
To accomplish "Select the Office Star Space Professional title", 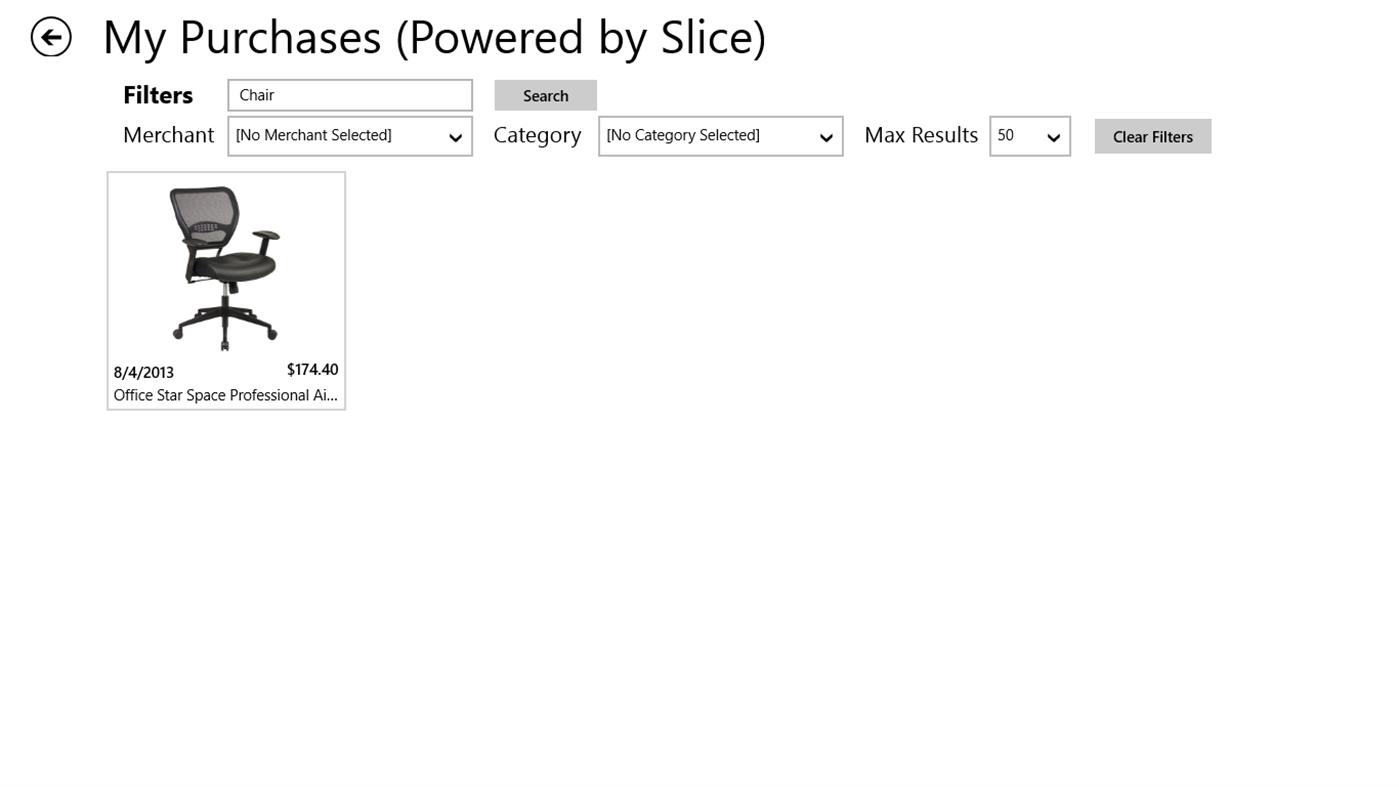I will tap(225, 394).
